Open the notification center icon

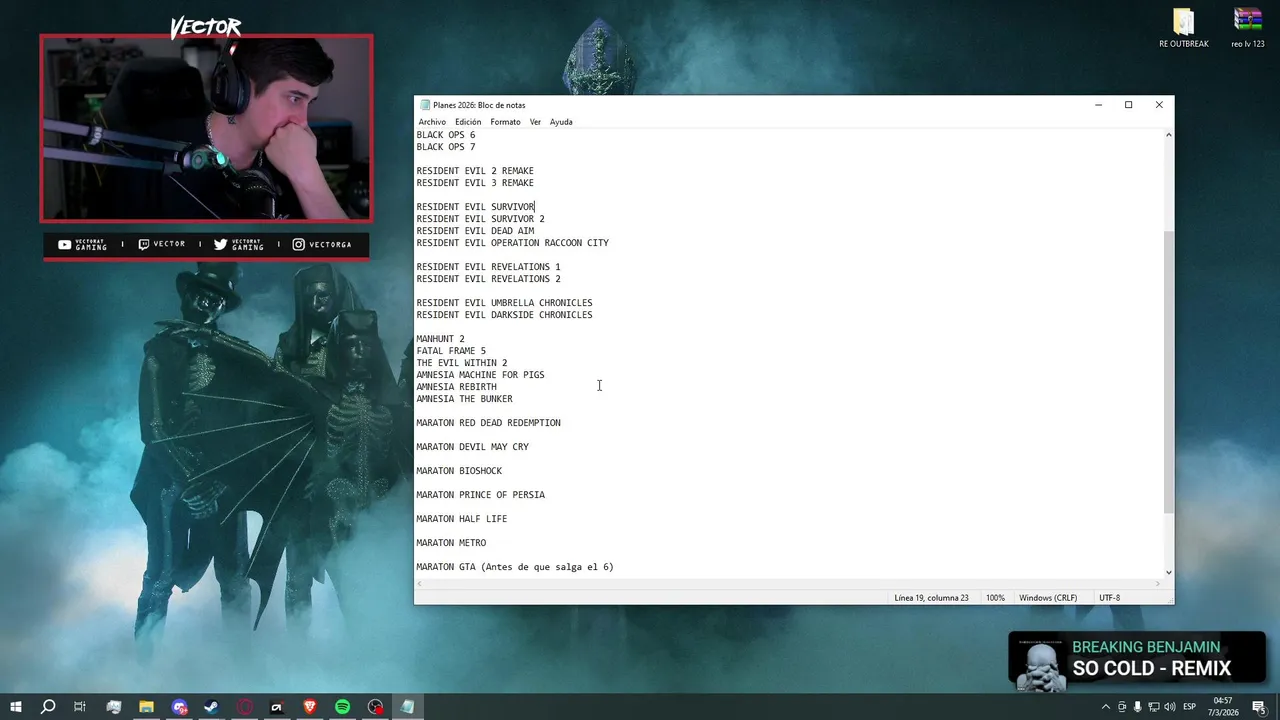coord(1258,707)
